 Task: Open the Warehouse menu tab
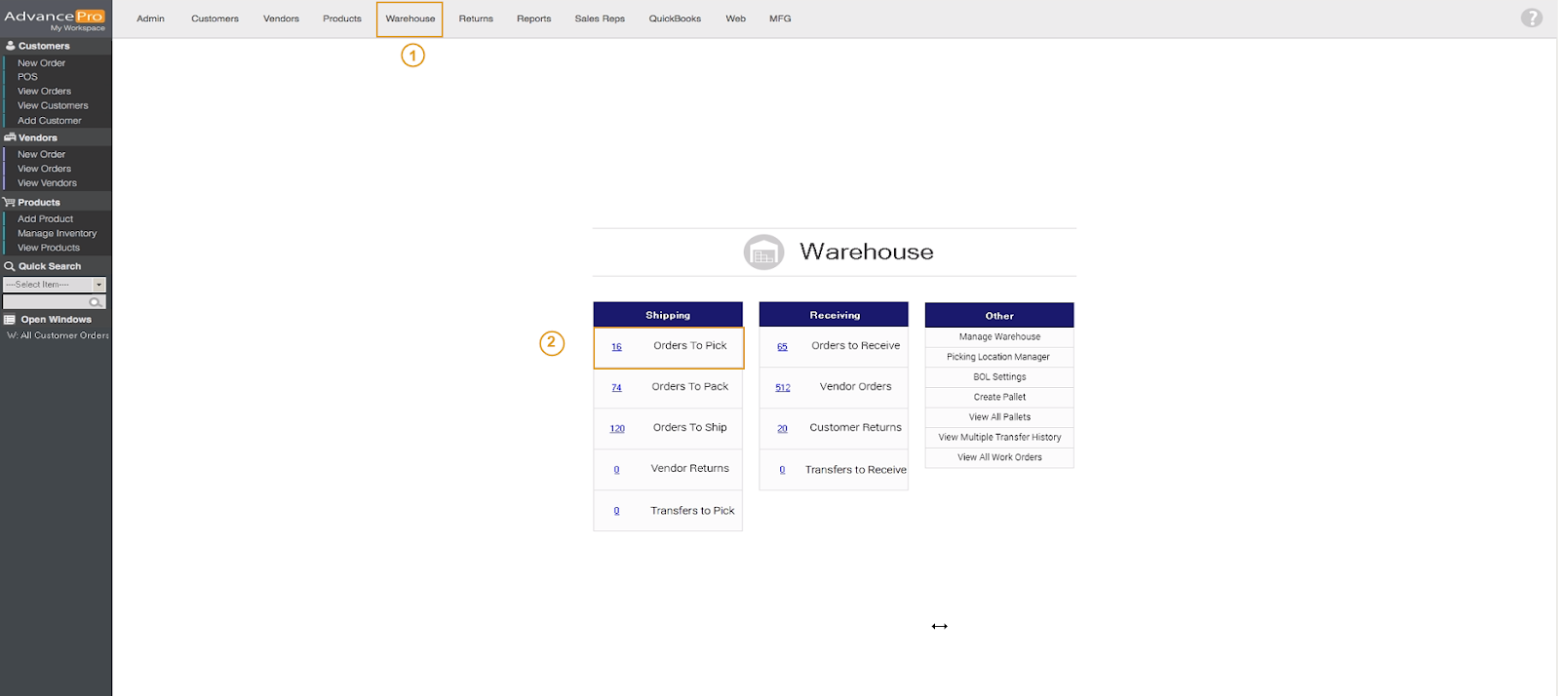tap(410, 19)
